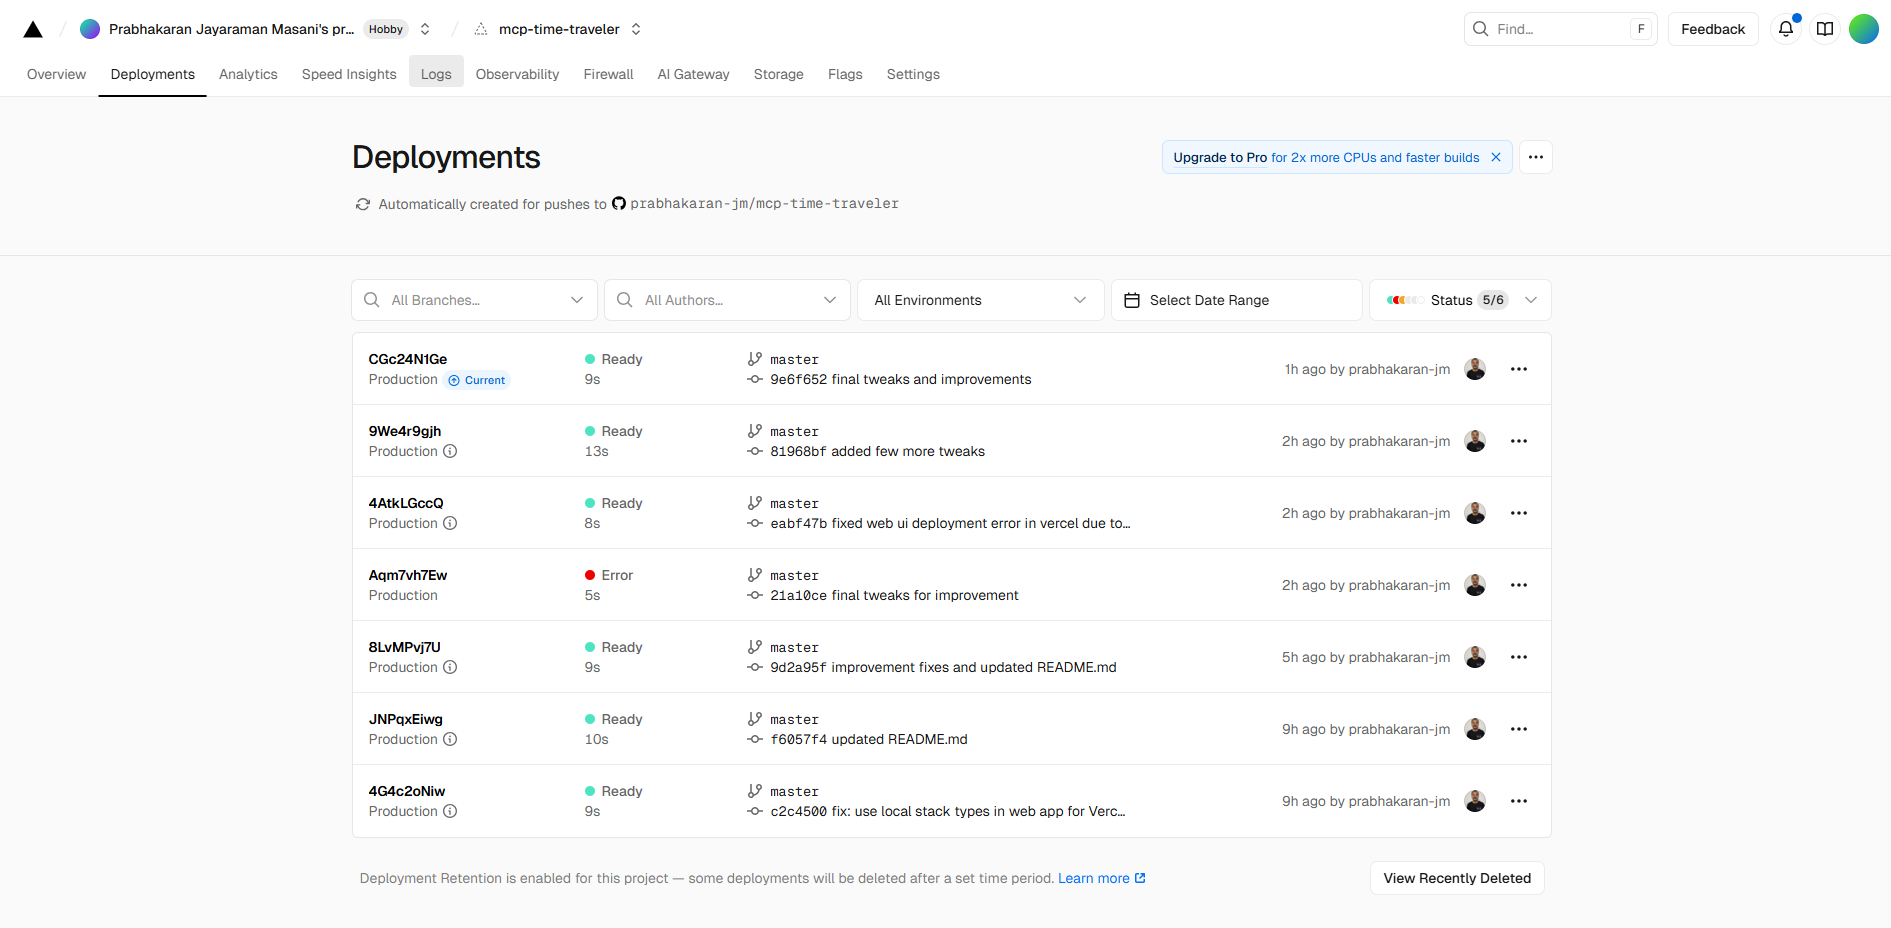Click the info icon beside 4G4c2oNiw Production

(450, 811)
